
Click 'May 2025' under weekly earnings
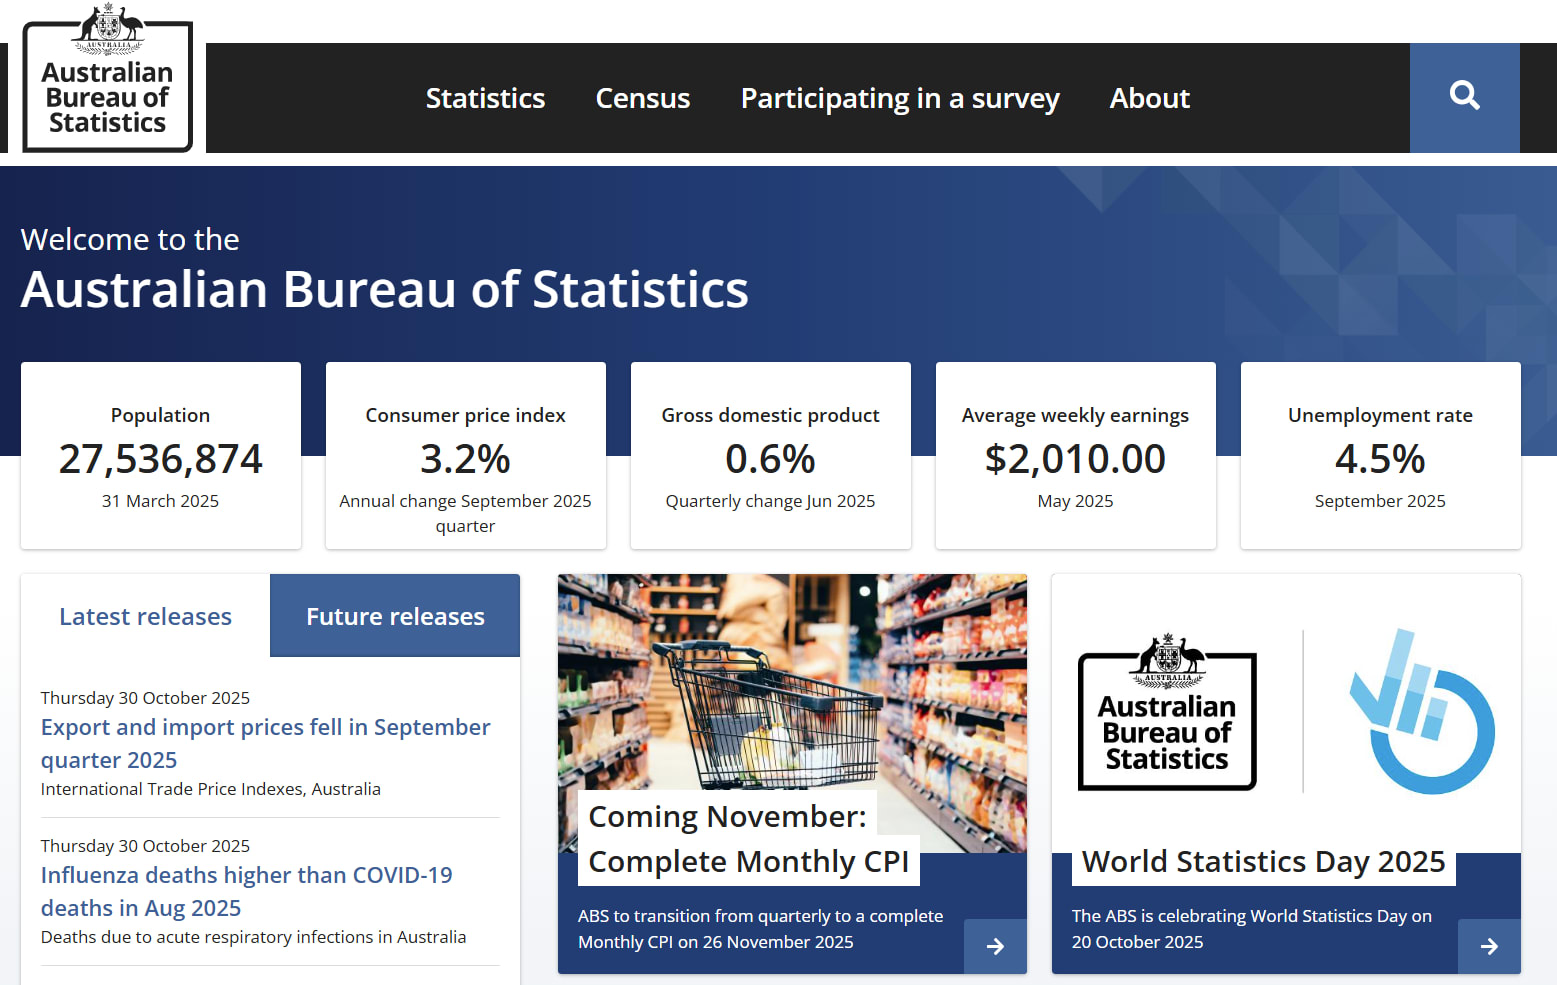tap(1076, 501)
